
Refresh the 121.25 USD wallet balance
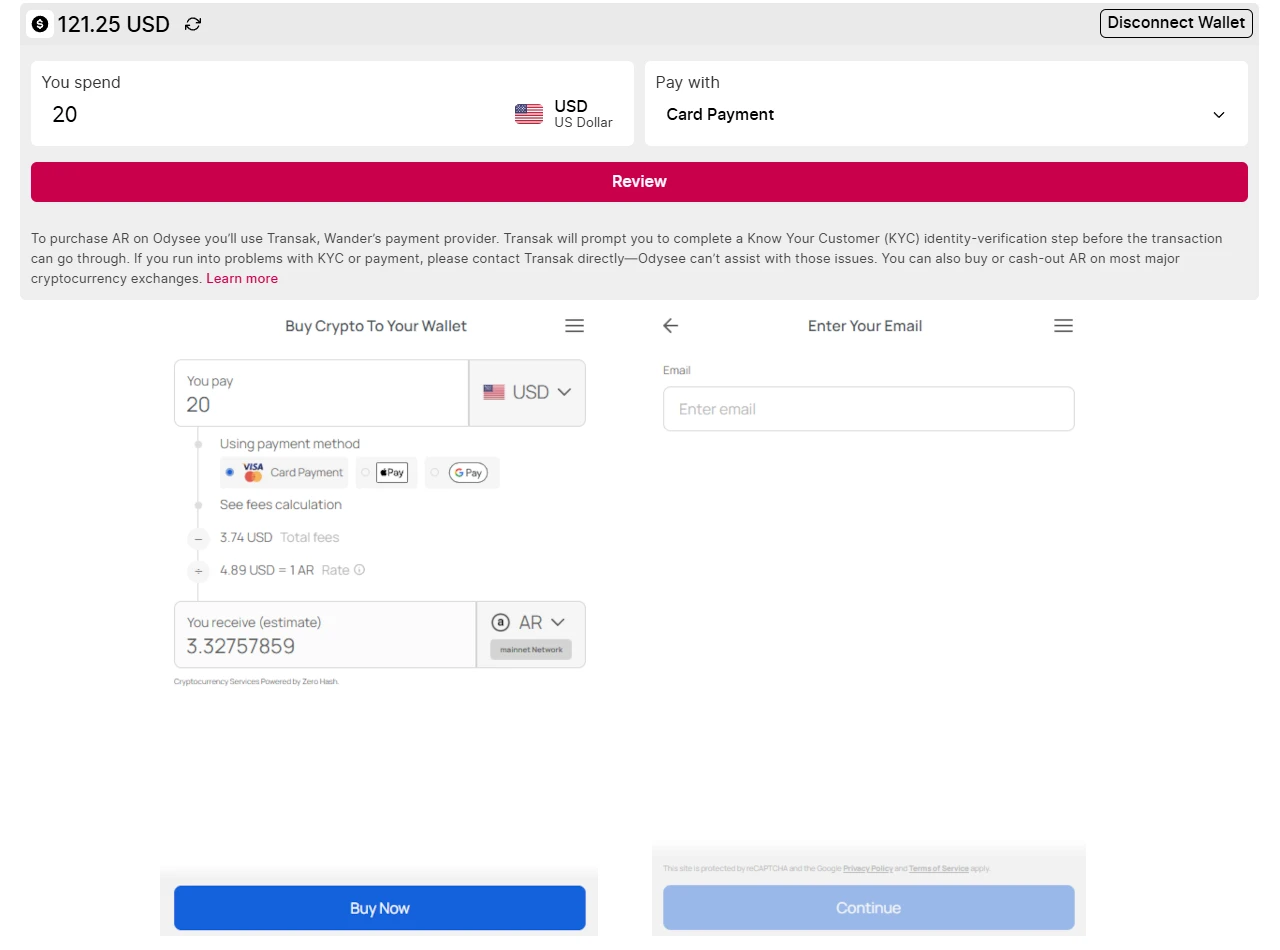[x=193, y=24]
